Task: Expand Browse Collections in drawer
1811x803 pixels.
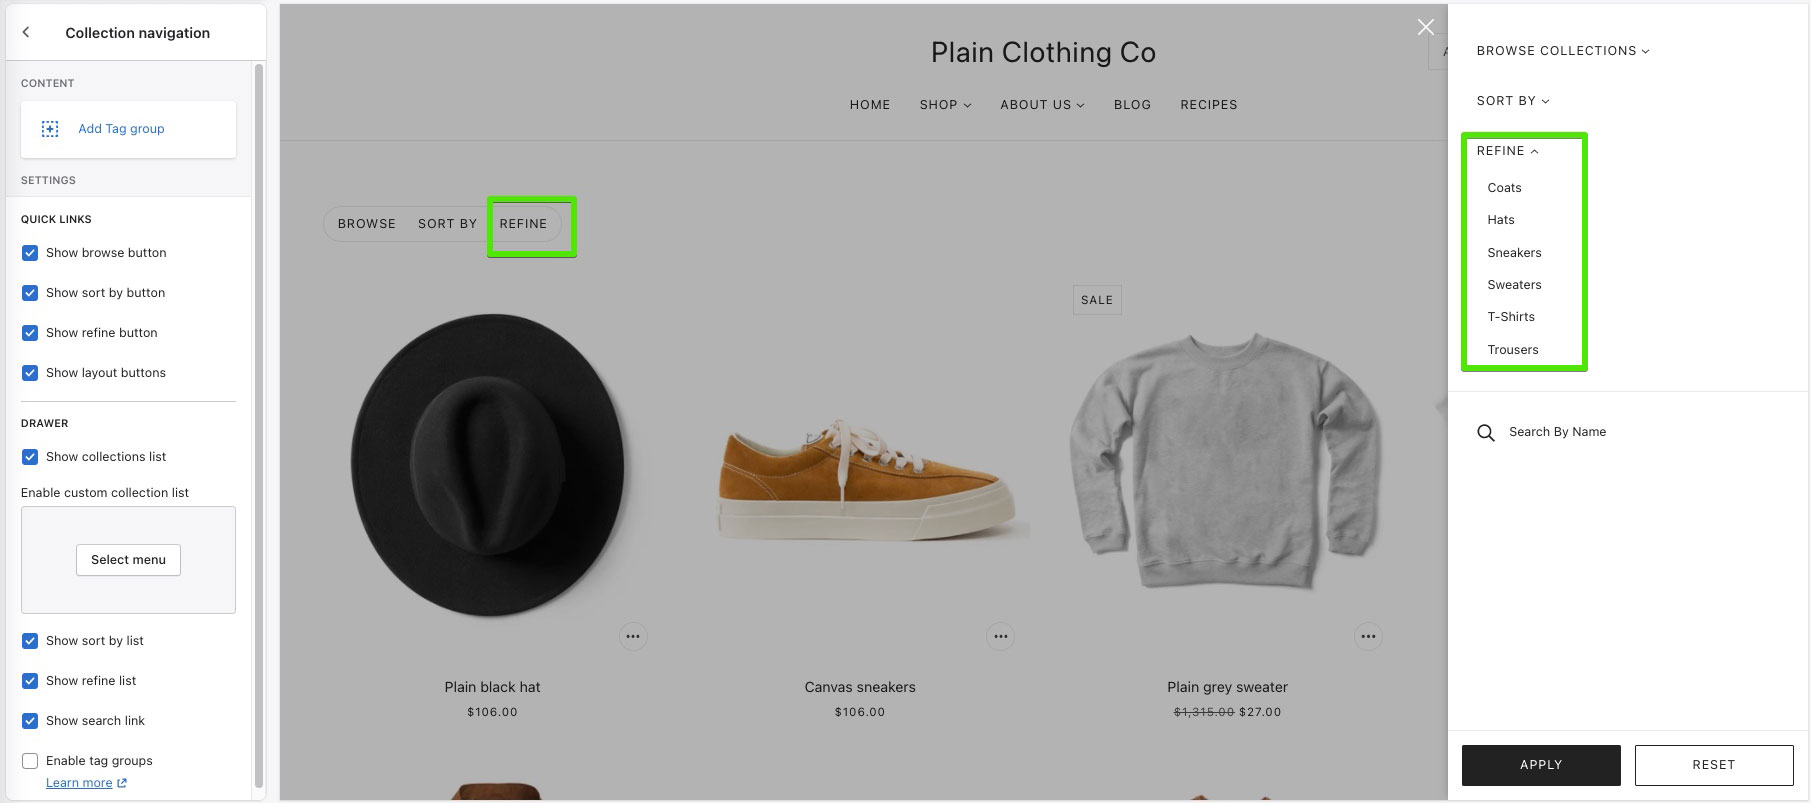Action: coord(1563,51)
